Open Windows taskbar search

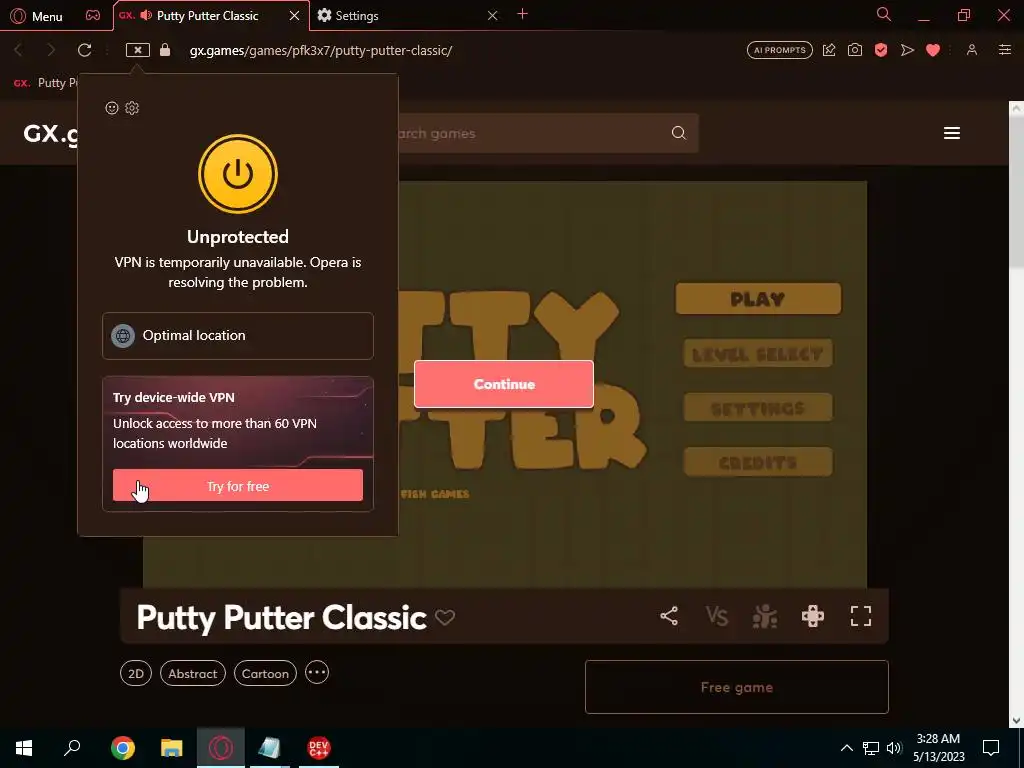pyautogui.click(x=72, y=748)
